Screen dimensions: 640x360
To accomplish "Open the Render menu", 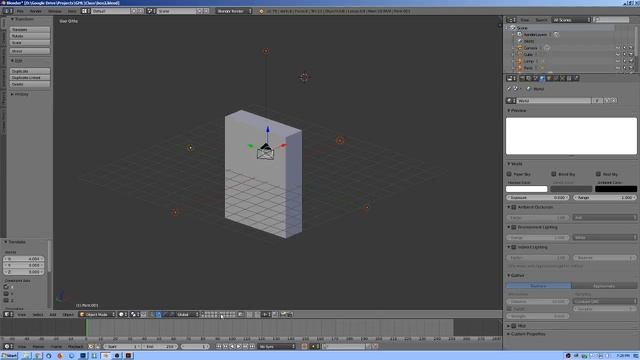I will 36,11.
